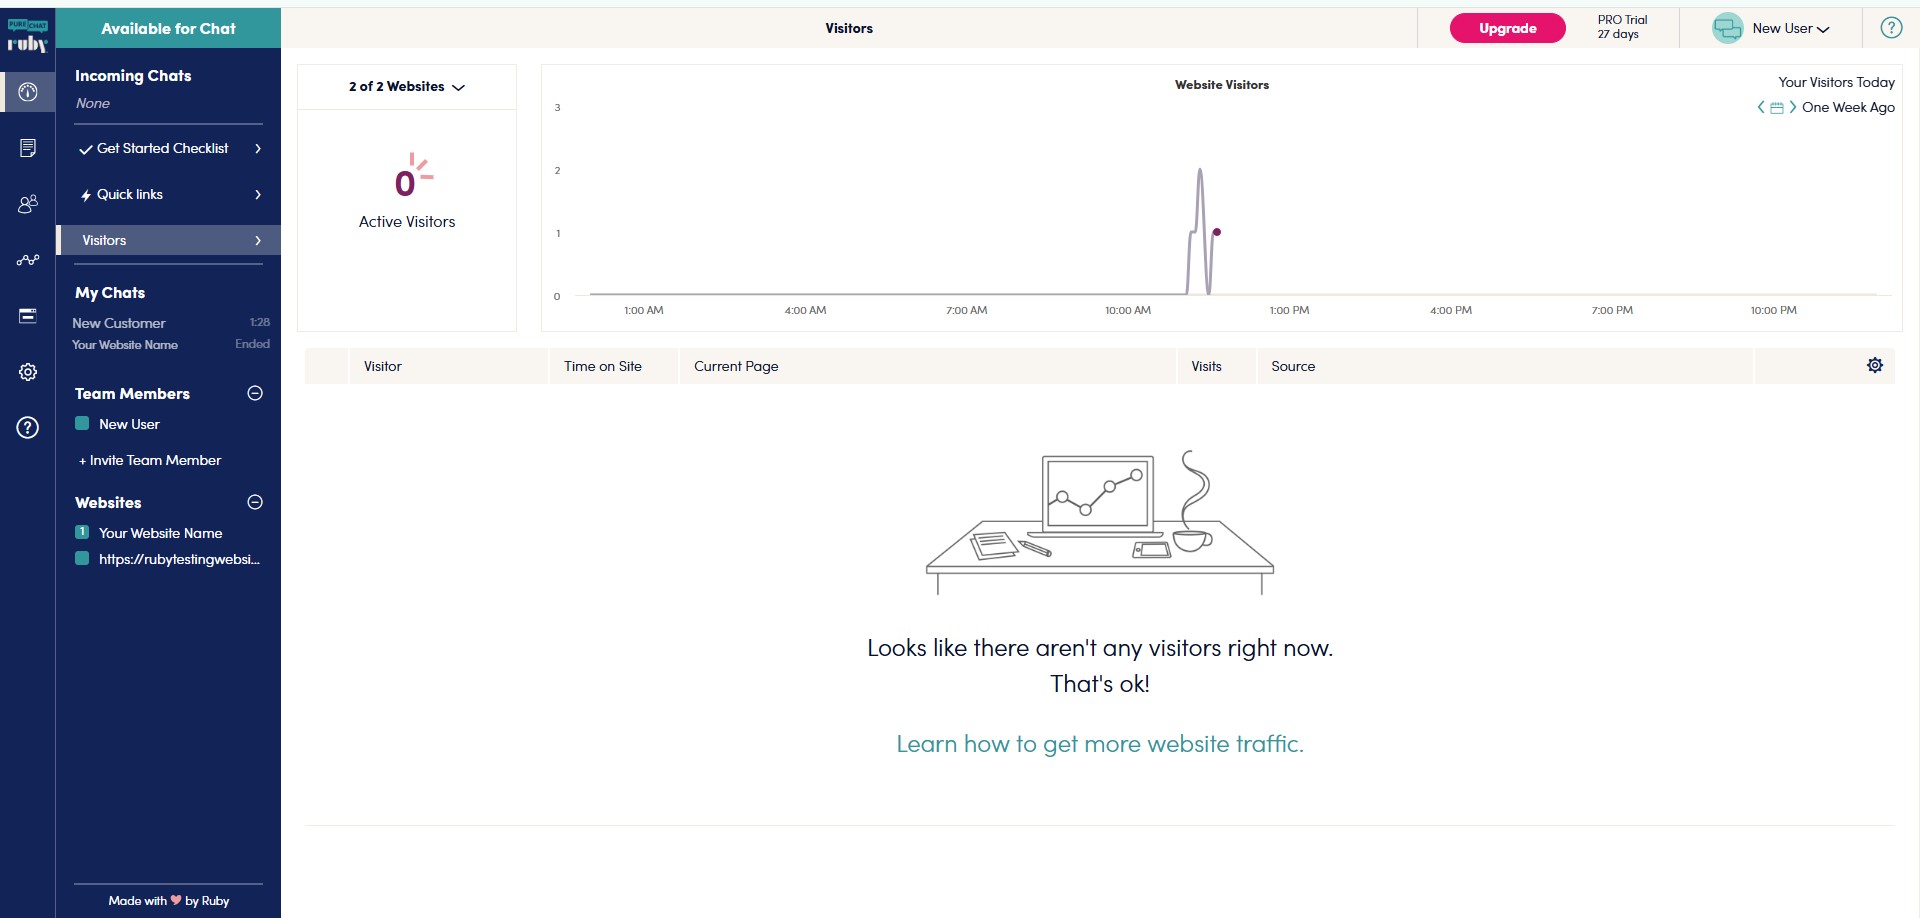The height and width of the screenshot is (918, 1920).
Task: Expand the Get Started Checklist
Action: (168, 148)
